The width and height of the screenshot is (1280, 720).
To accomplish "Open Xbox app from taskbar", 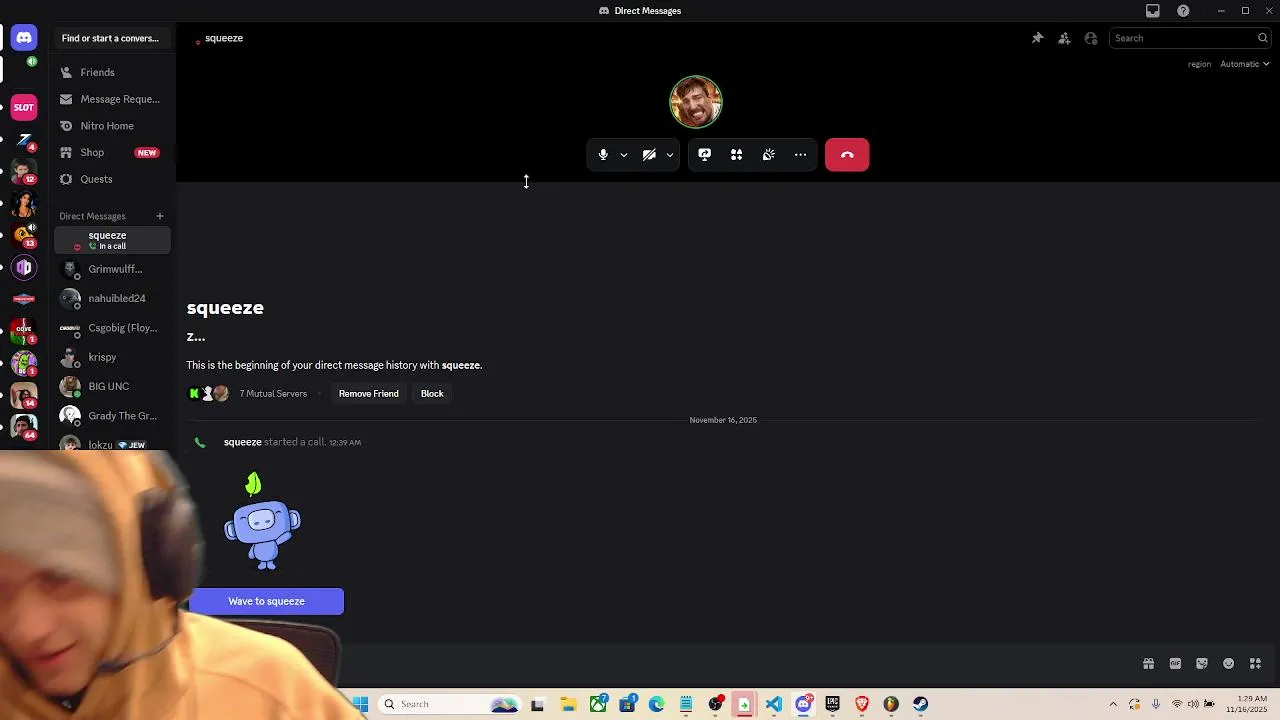I will pos(598,704).
